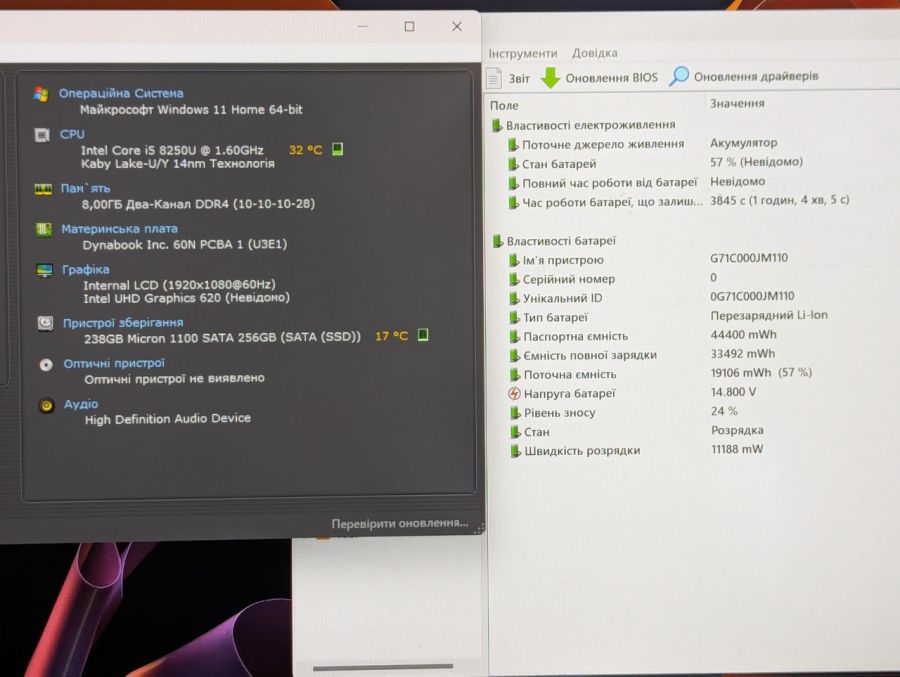Click the value 11188 mW
This screenshot has height=677, width=900.
(x=737, y=449)
